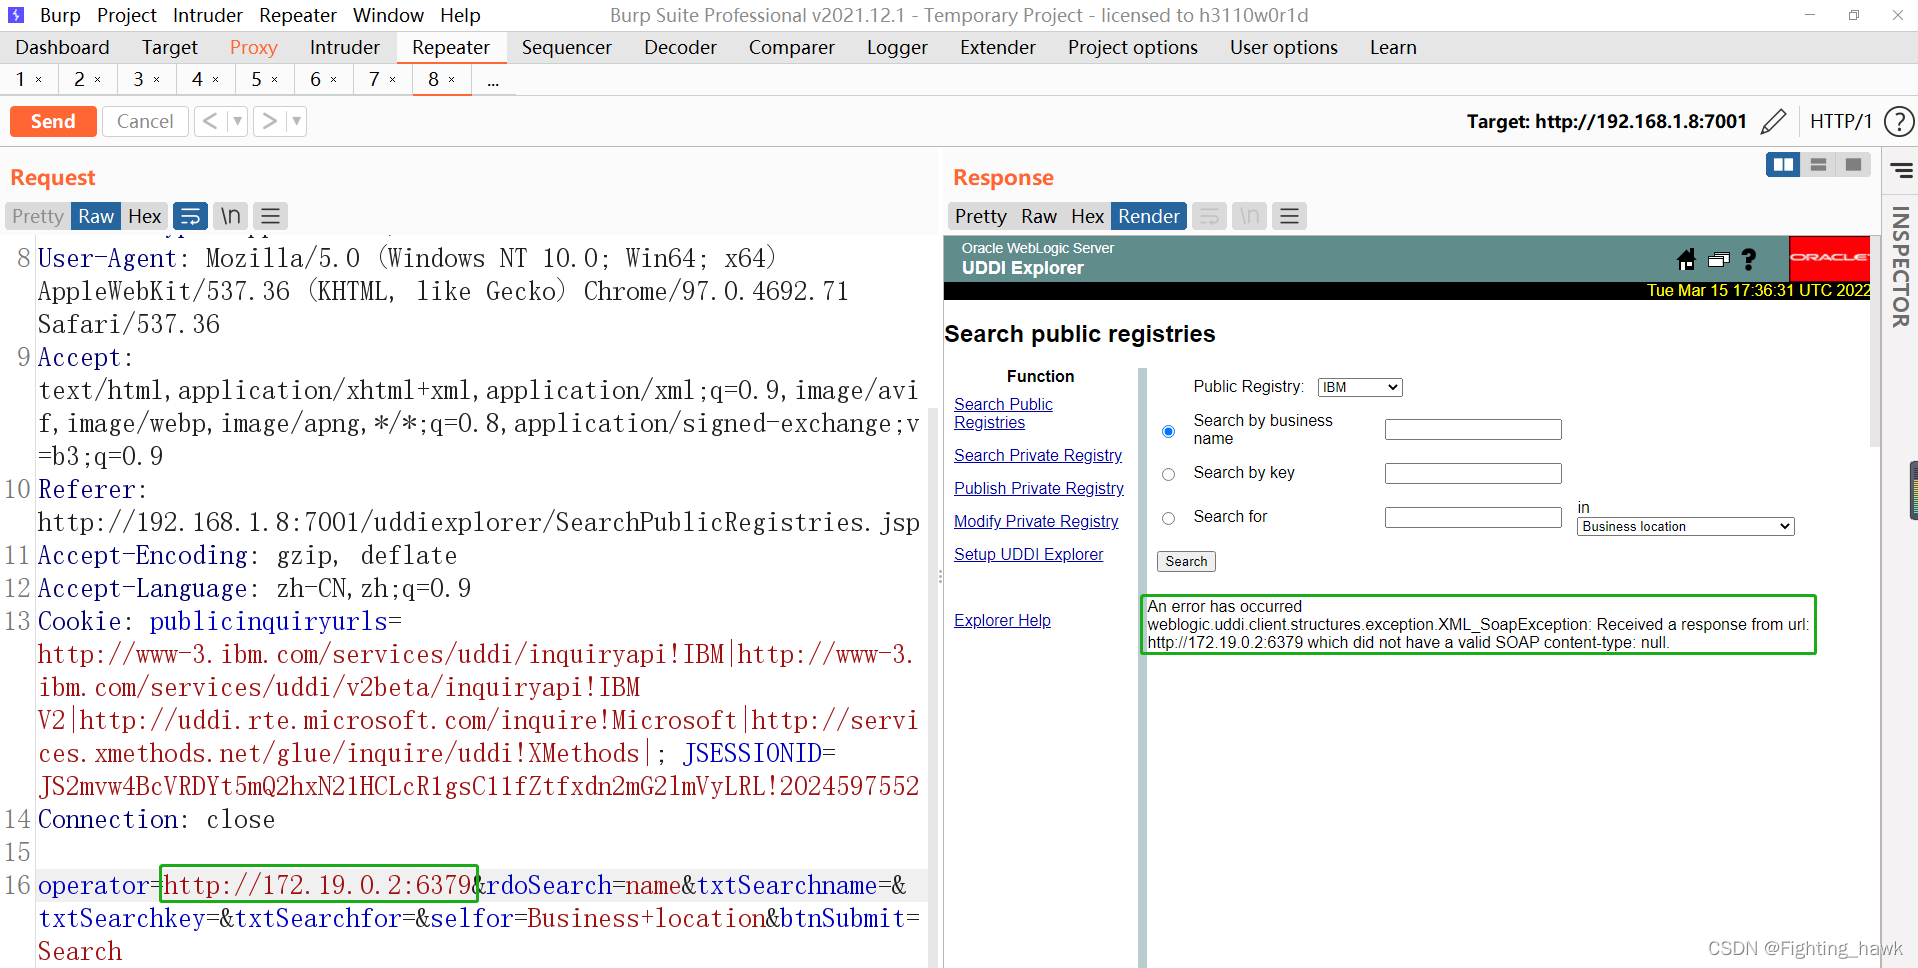
Task: Click the Search for input field
Action: click(x=1473, y=518)
